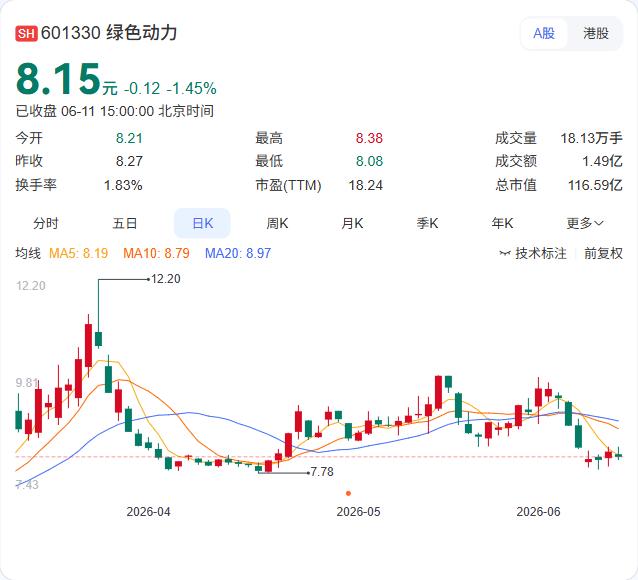This screenshot has height=580, width=638.
Task: Open the 五日 chart tab
Action: pyautogui.click(x=125, y=223)
